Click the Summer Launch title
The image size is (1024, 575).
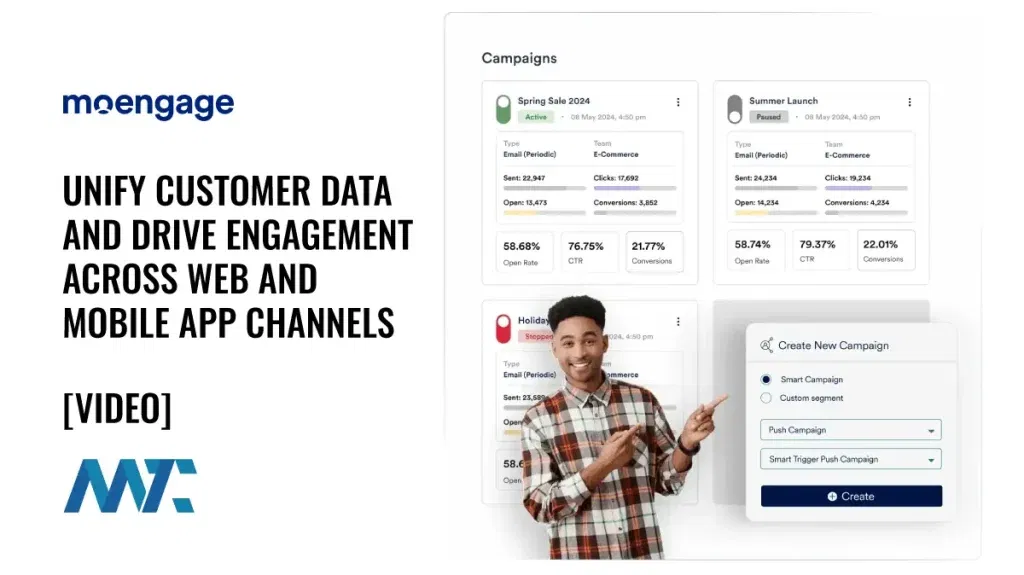pyautogui.click(x=784, y=101)
